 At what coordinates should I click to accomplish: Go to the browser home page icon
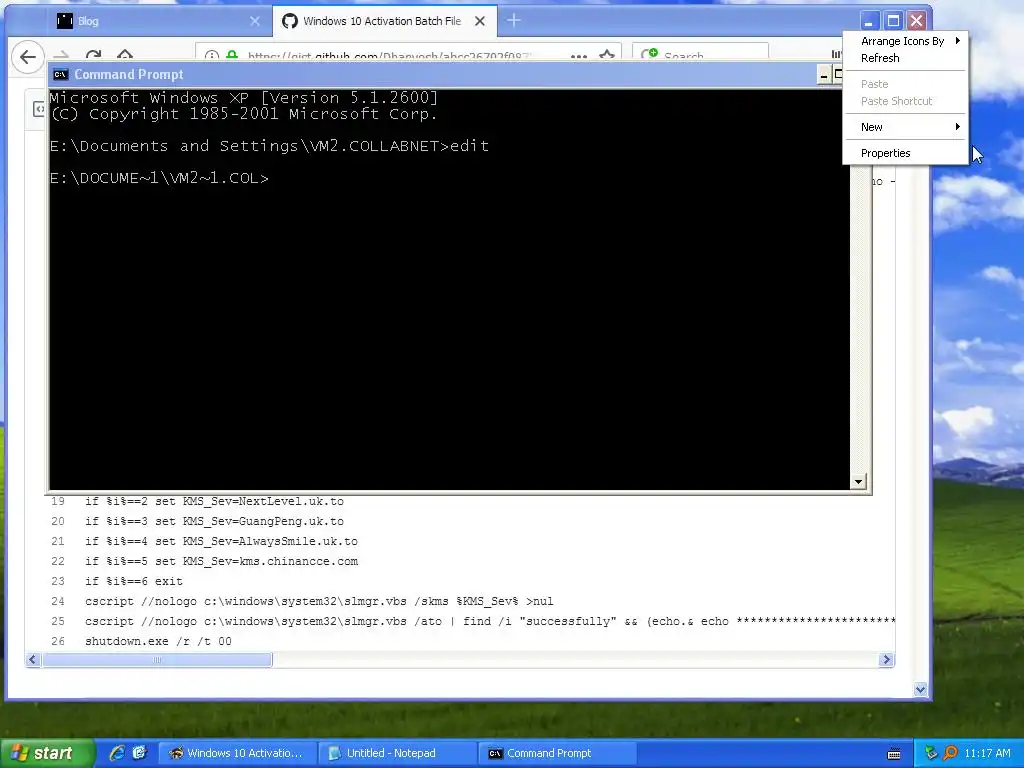point(125,56)
